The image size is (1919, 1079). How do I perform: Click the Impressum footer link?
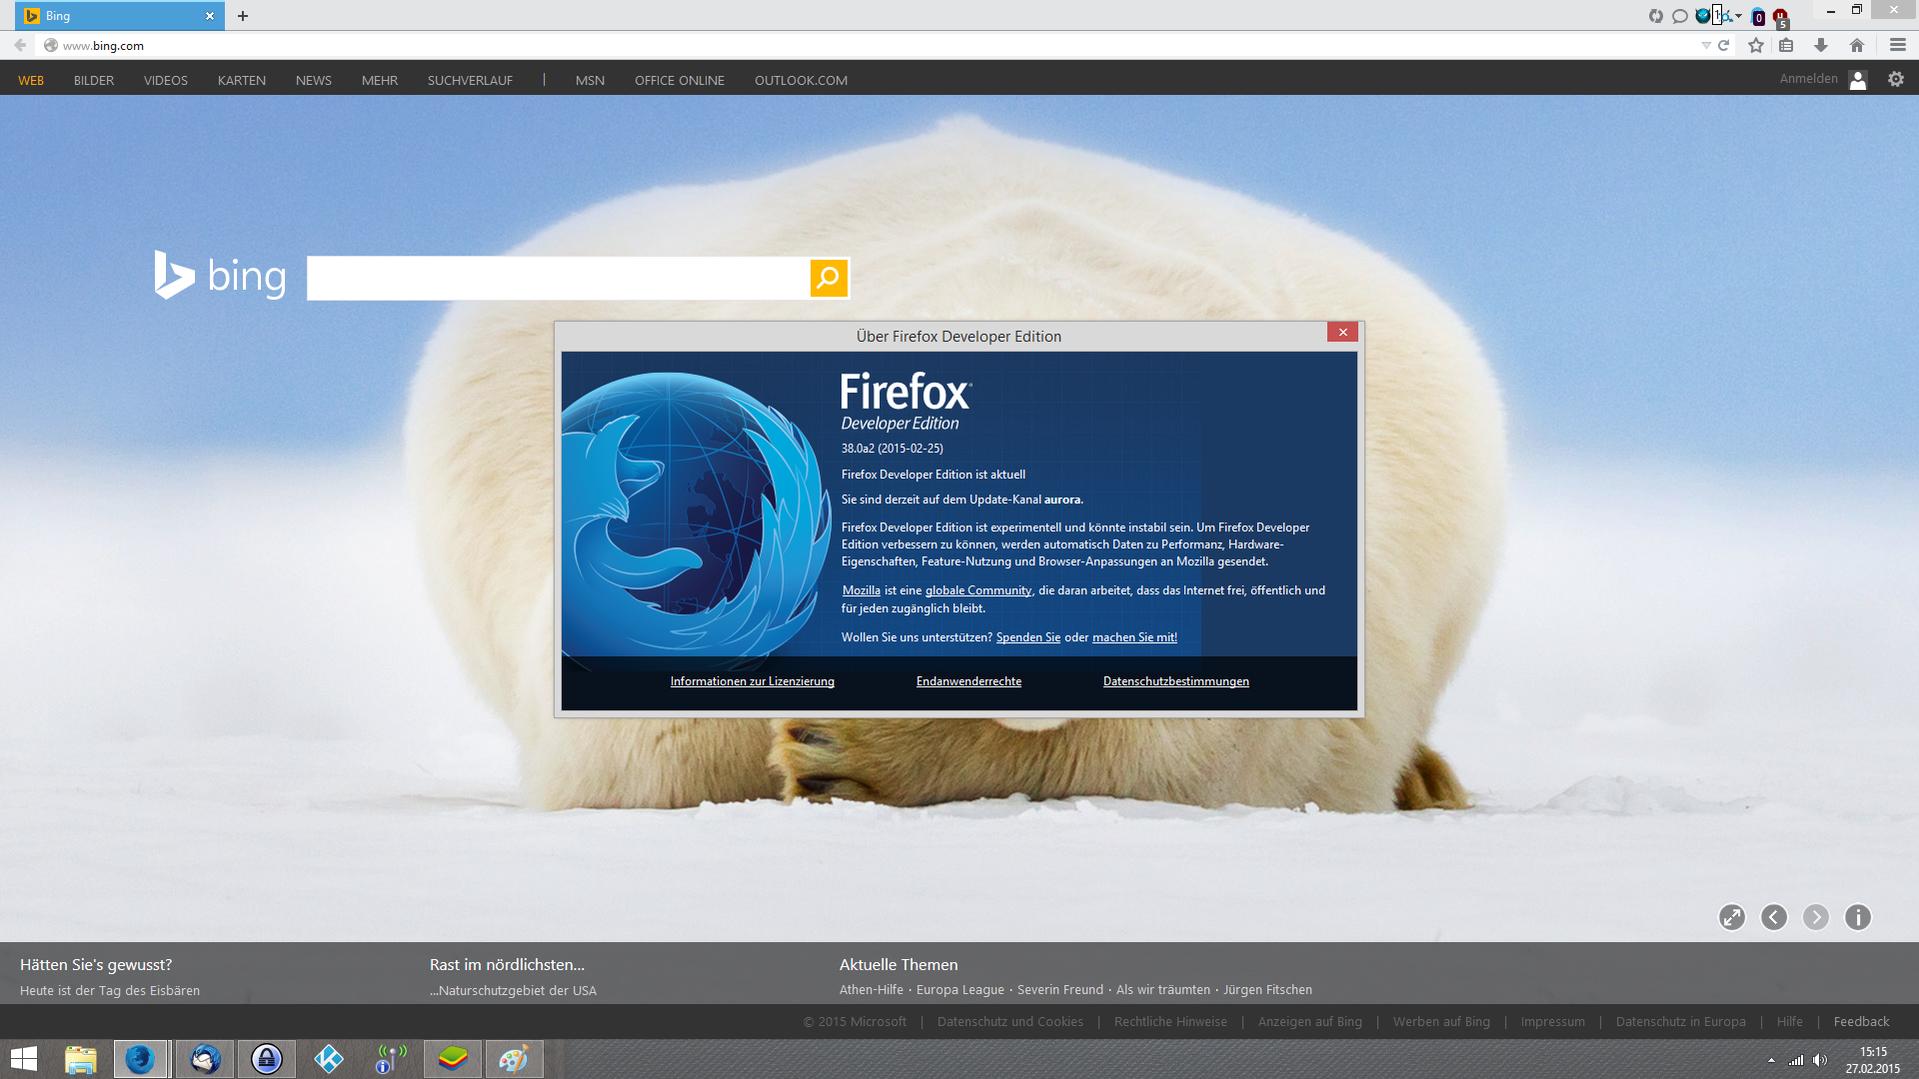[1552, 1022]
